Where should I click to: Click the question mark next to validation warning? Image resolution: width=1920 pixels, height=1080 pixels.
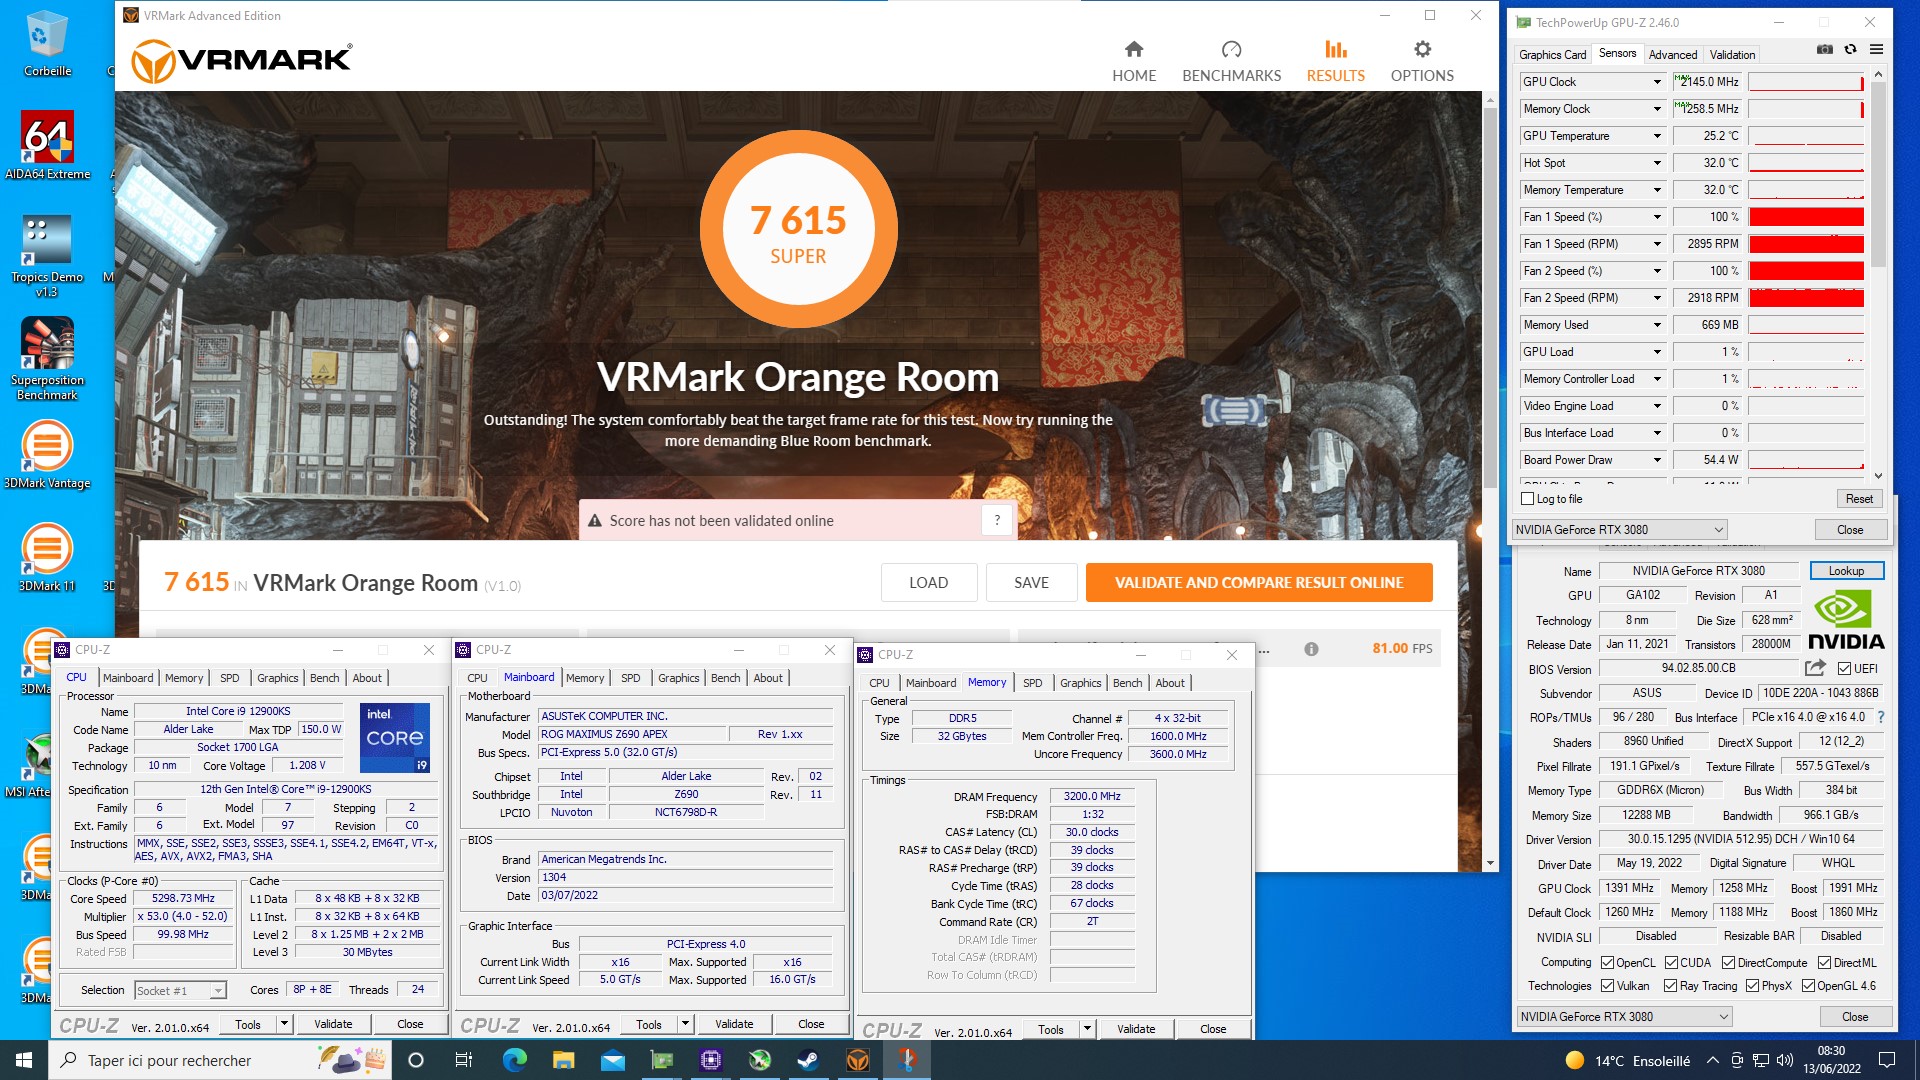point(996,520)
